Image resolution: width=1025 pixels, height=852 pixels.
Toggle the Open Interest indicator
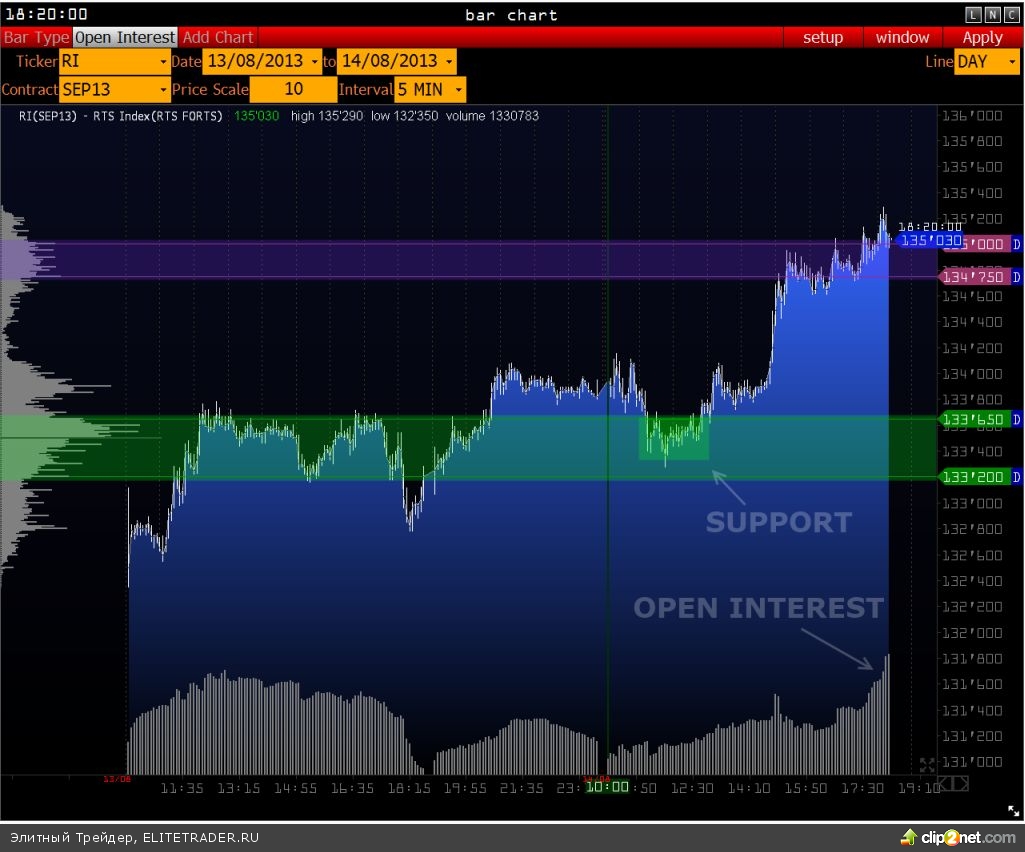point(125,37)
